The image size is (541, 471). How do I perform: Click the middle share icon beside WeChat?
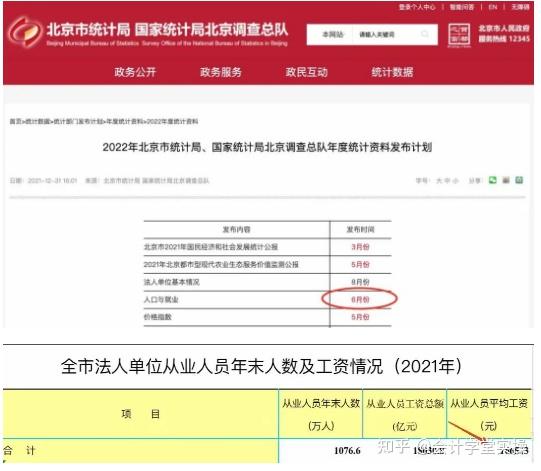coord(506,180)
